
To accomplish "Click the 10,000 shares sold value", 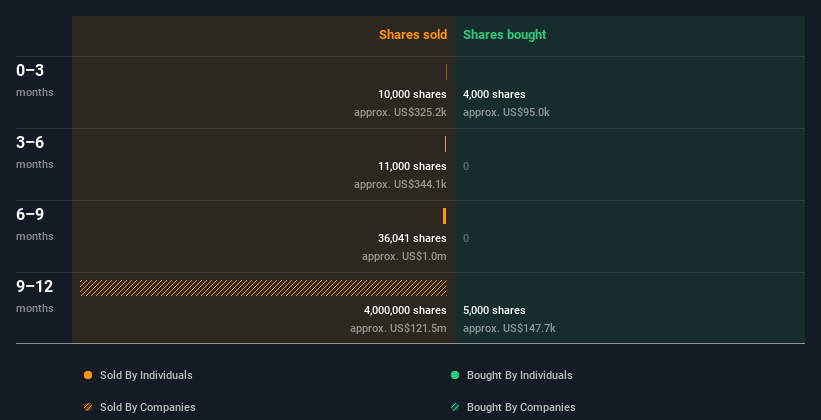I will pyautogui.click(x=412, y=94).
